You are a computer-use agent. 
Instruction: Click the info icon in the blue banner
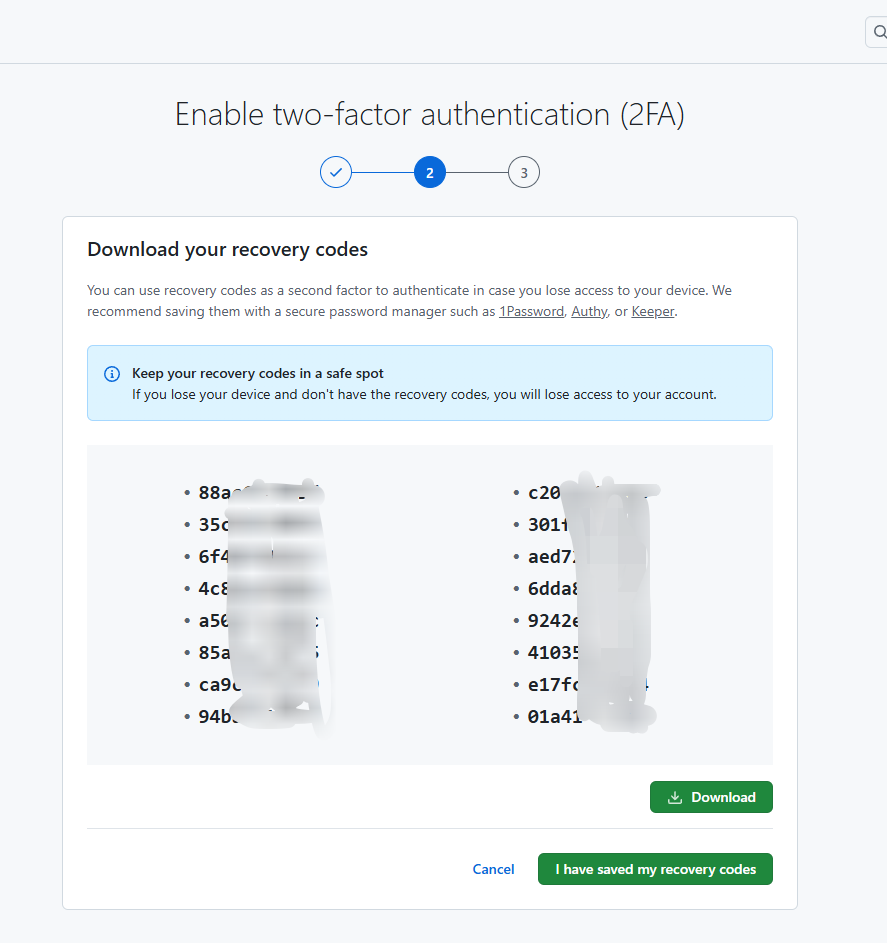tap(112, 374)
